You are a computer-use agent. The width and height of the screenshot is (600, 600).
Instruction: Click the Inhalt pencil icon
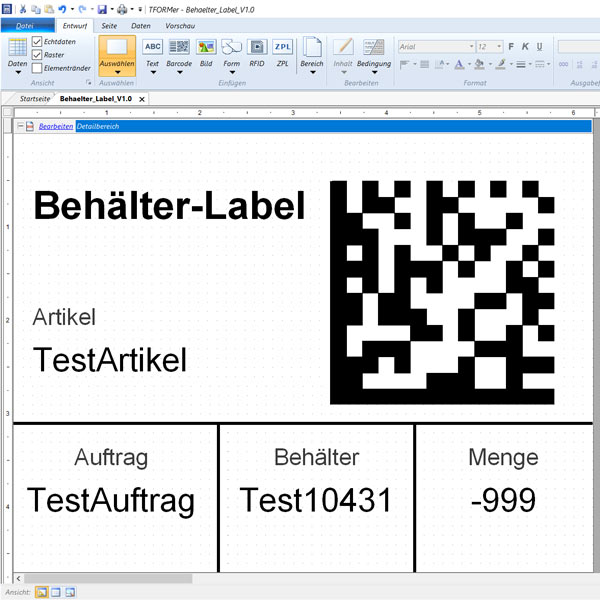(343, 47)
